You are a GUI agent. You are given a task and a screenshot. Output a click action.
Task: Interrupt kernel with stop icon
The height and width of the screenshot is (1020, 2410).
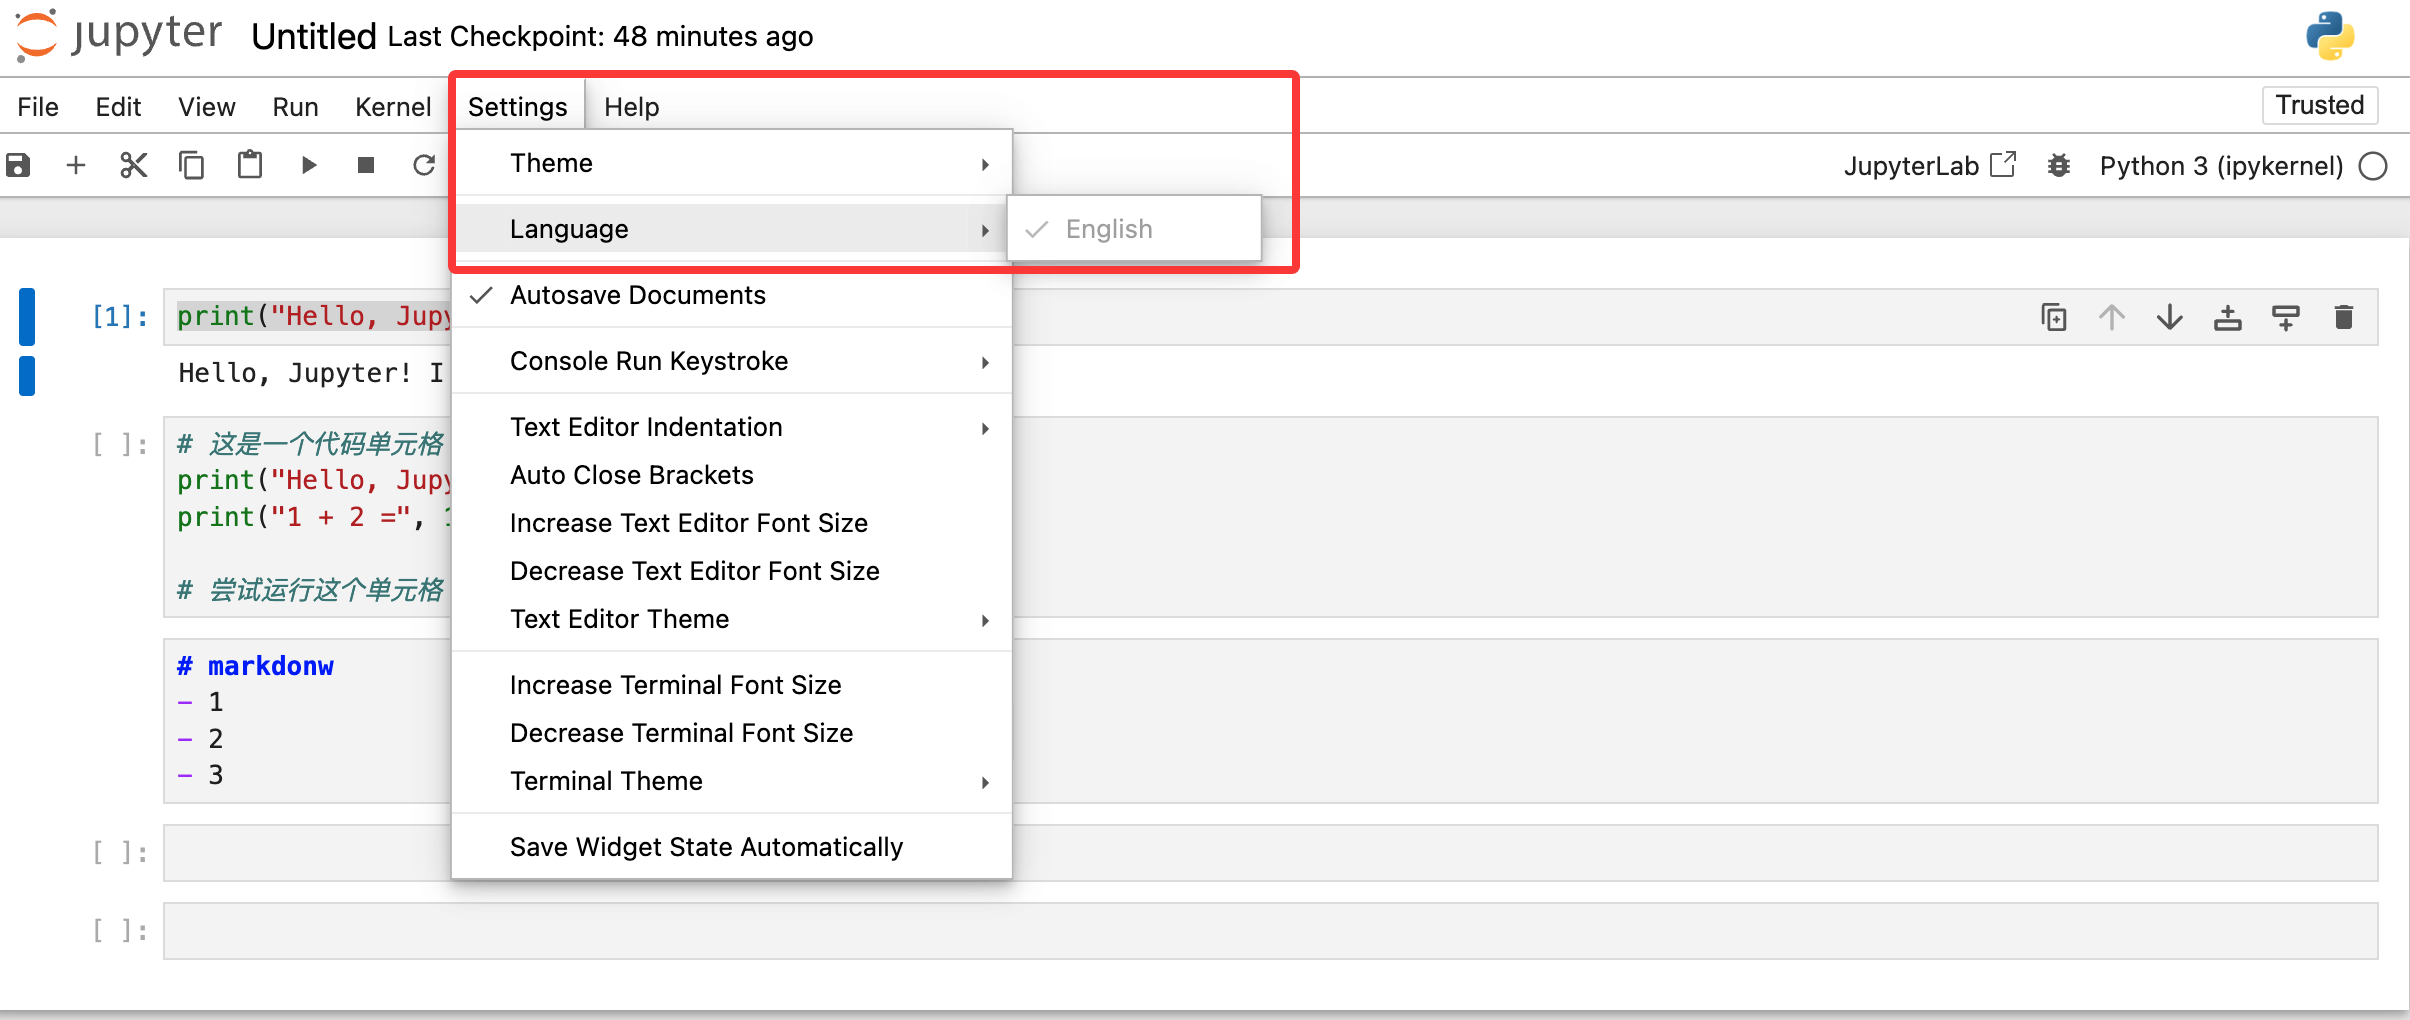[366, 165]
